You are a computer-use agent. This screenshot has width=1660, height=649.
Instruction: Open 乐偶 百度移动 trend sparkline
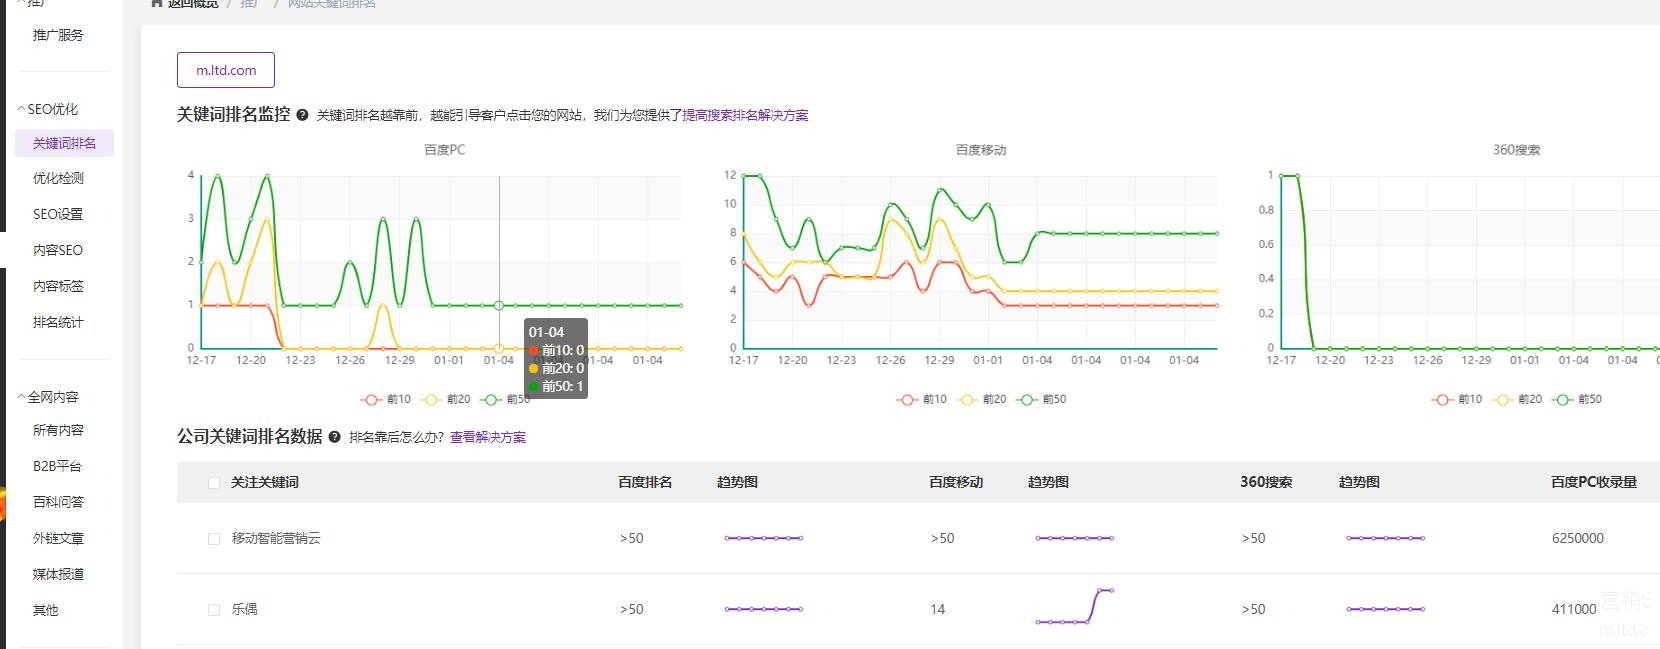(x=1074, y=607)
